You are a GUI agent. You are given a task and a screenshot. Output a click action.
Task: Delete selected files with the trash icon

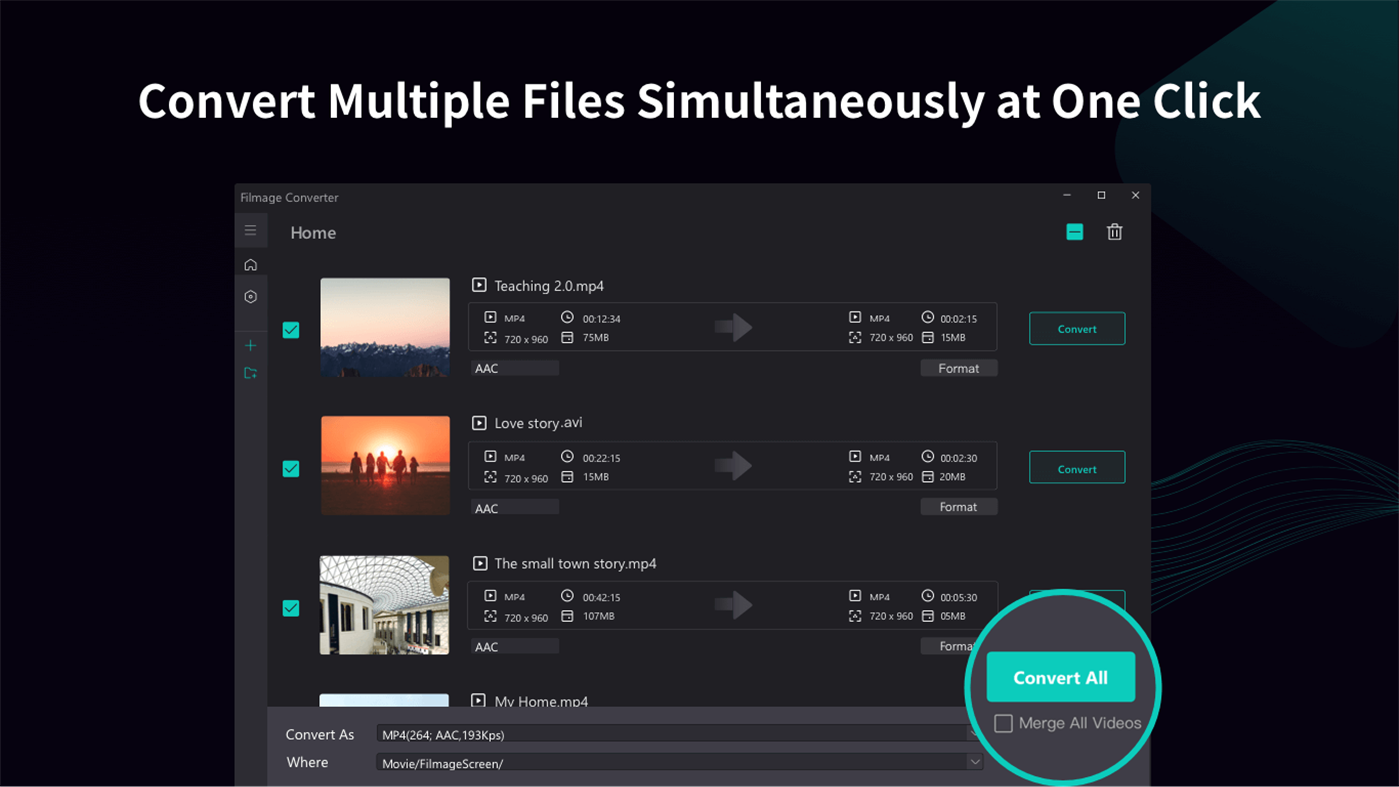pyautogui.click(x=1115, y=232)
